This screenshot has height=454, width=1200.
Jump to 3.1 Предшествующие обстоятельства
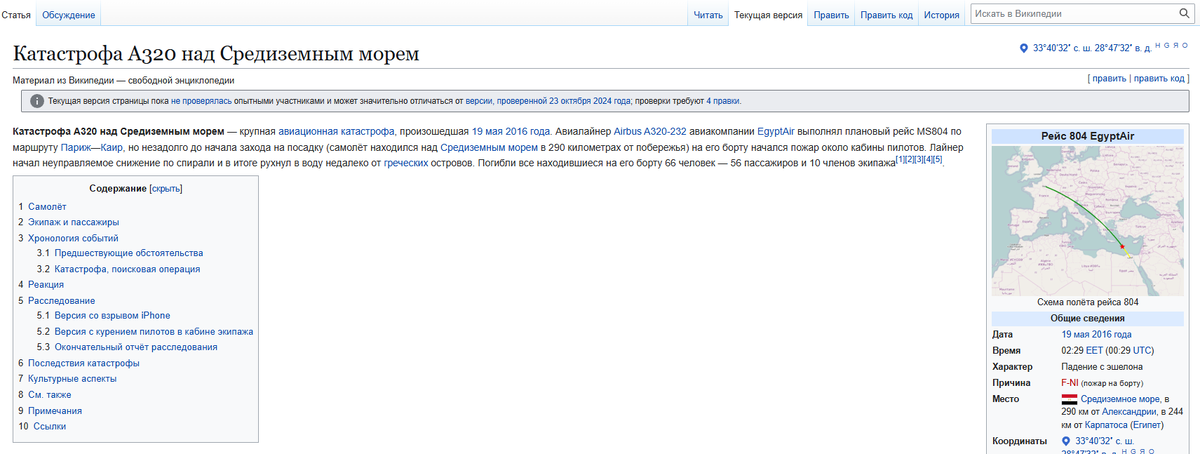point(120,253)
